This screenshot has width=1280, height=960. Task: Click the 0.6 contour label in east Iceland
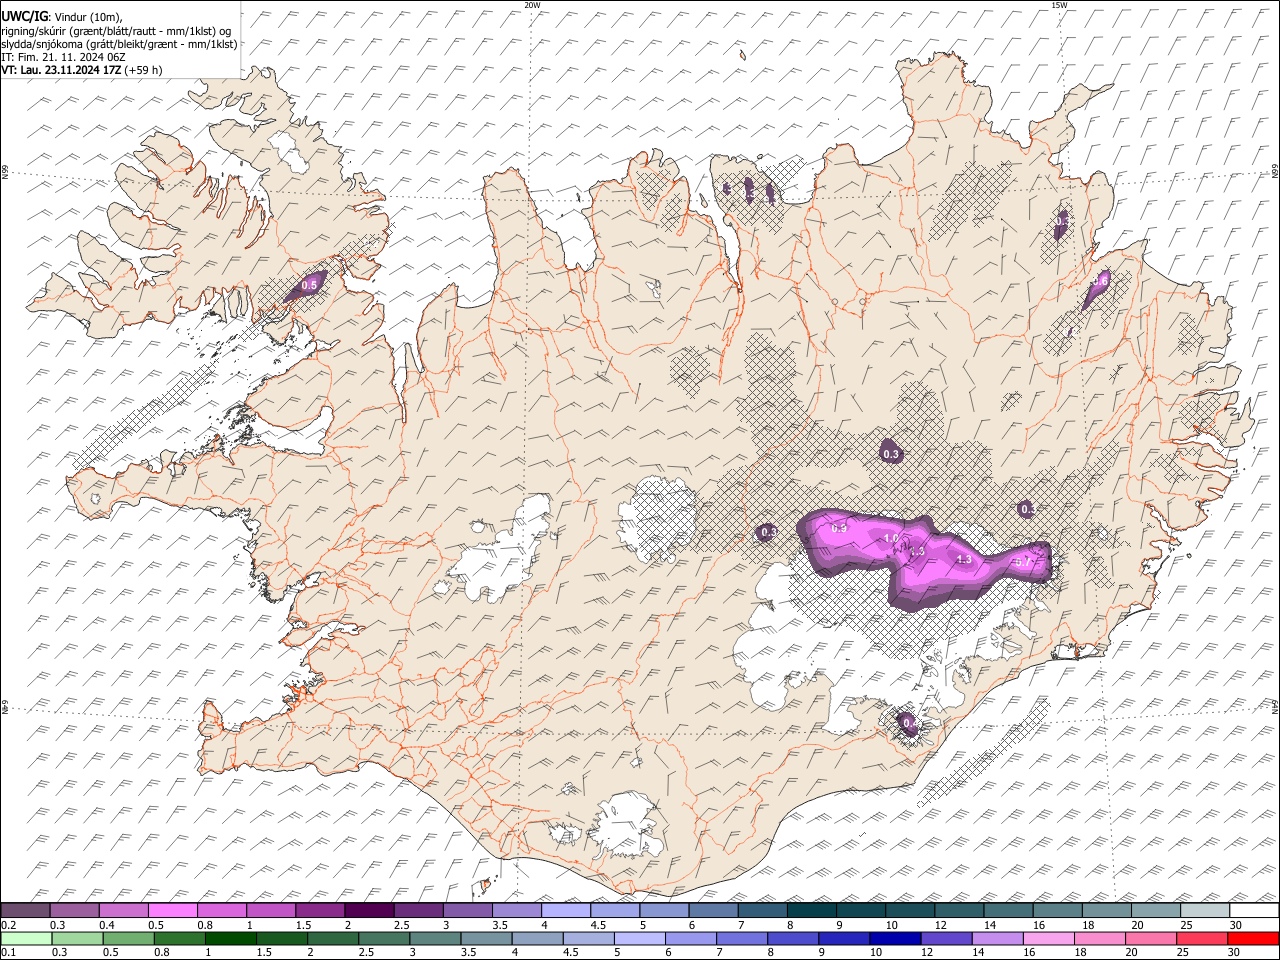[1100, 282]
